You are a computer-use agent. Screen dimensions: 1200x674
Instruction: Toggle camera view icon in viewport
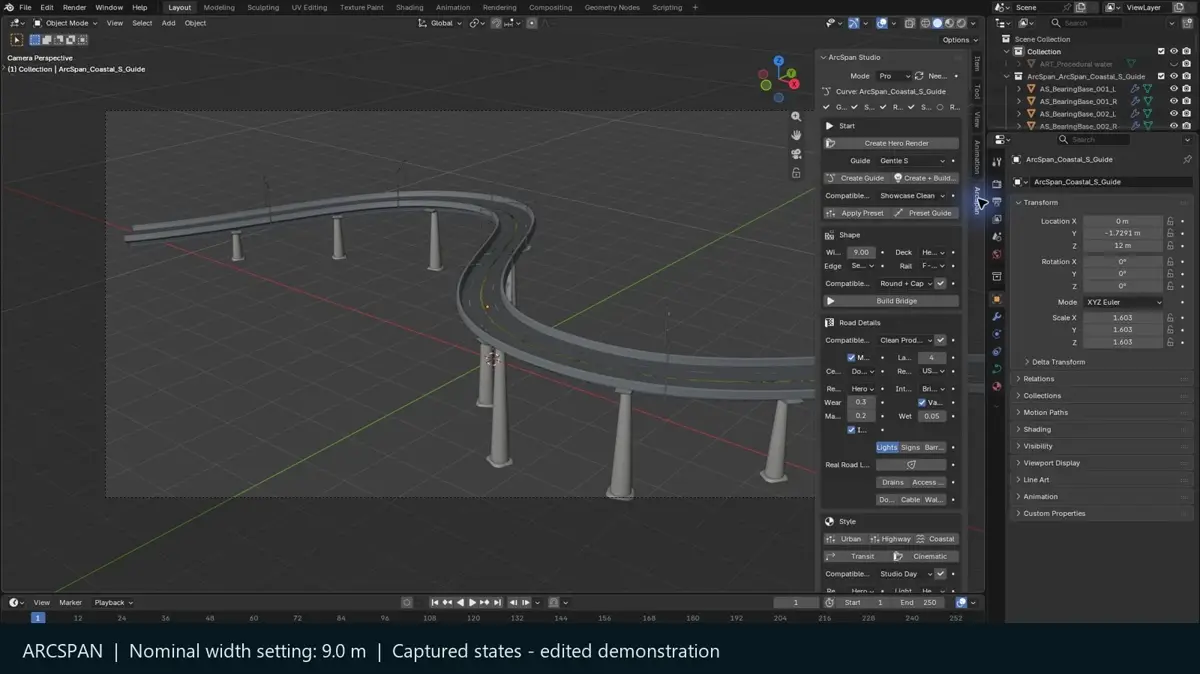796,154
